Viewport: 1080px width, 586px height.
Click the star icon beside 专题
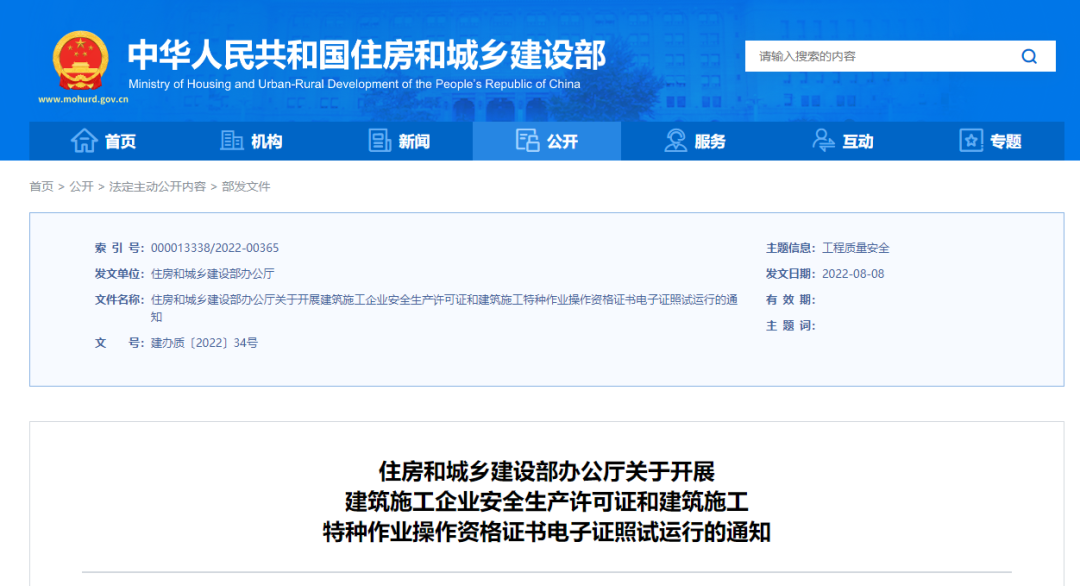click(x=969, y=140)
